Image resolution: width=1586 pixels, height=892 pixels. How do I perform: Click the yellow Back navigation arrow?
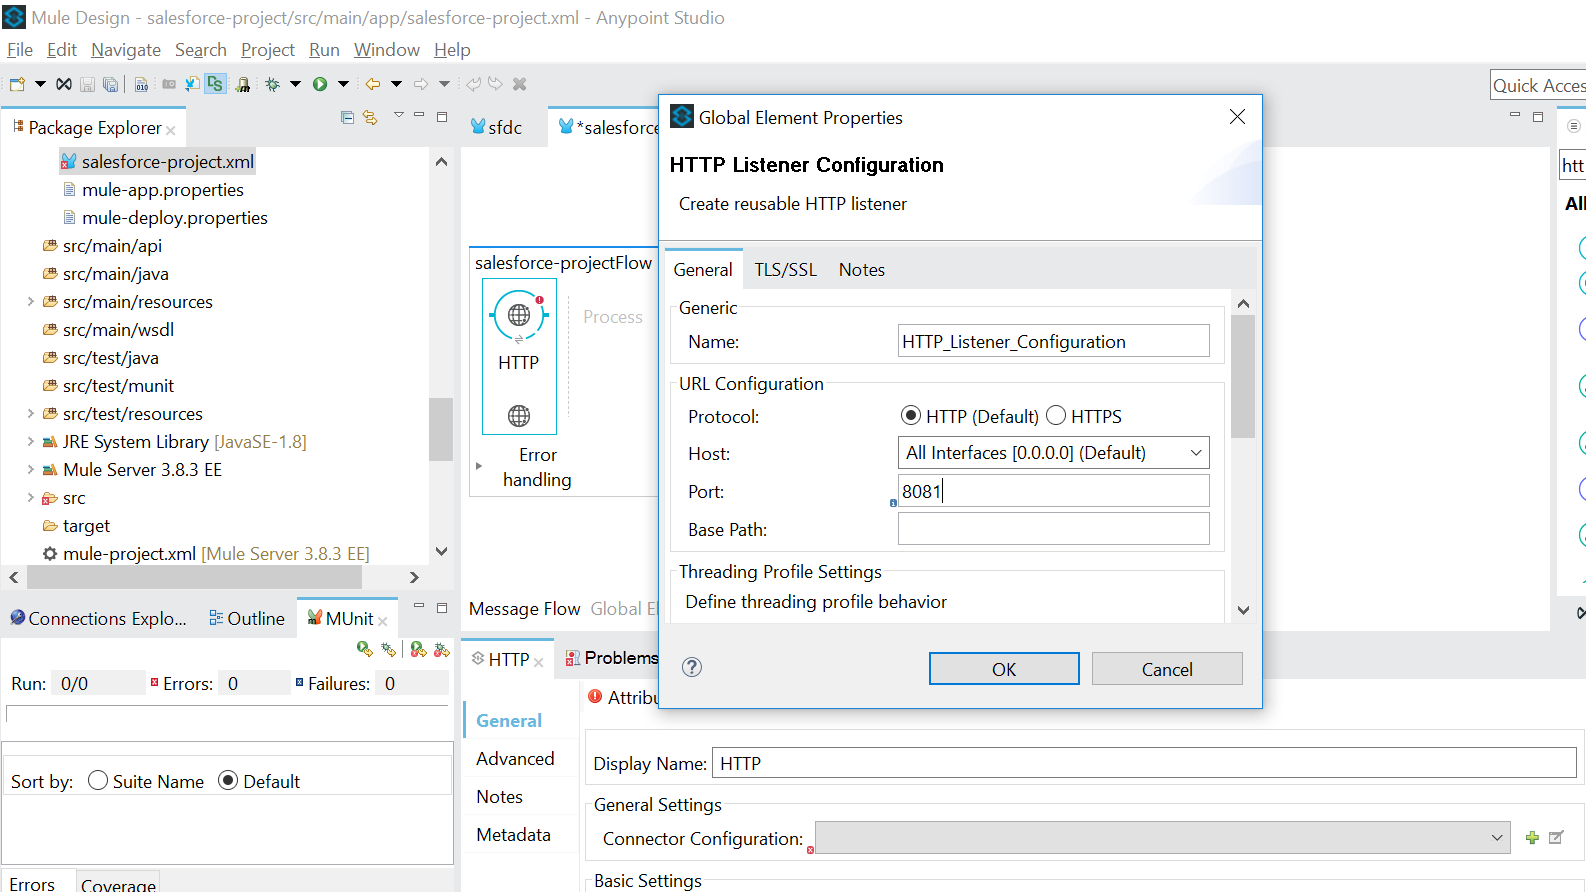pos(373,84)
